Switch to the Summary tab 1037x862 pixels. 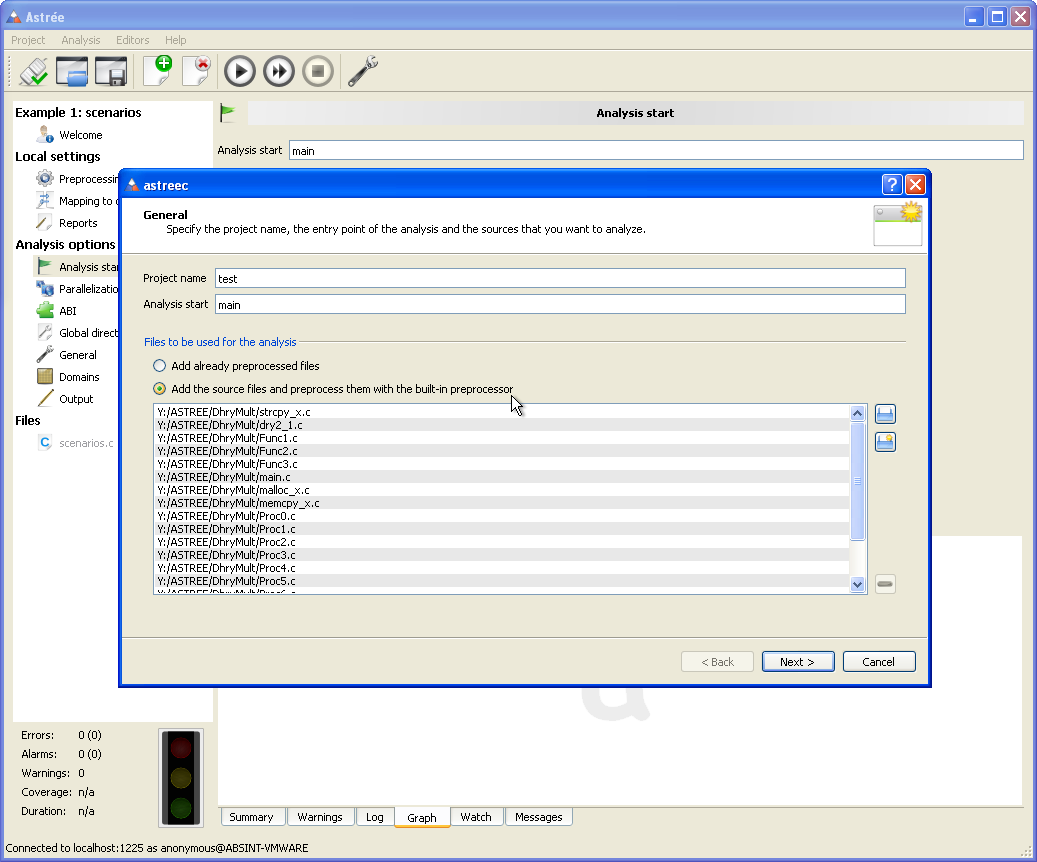[251, 817]
